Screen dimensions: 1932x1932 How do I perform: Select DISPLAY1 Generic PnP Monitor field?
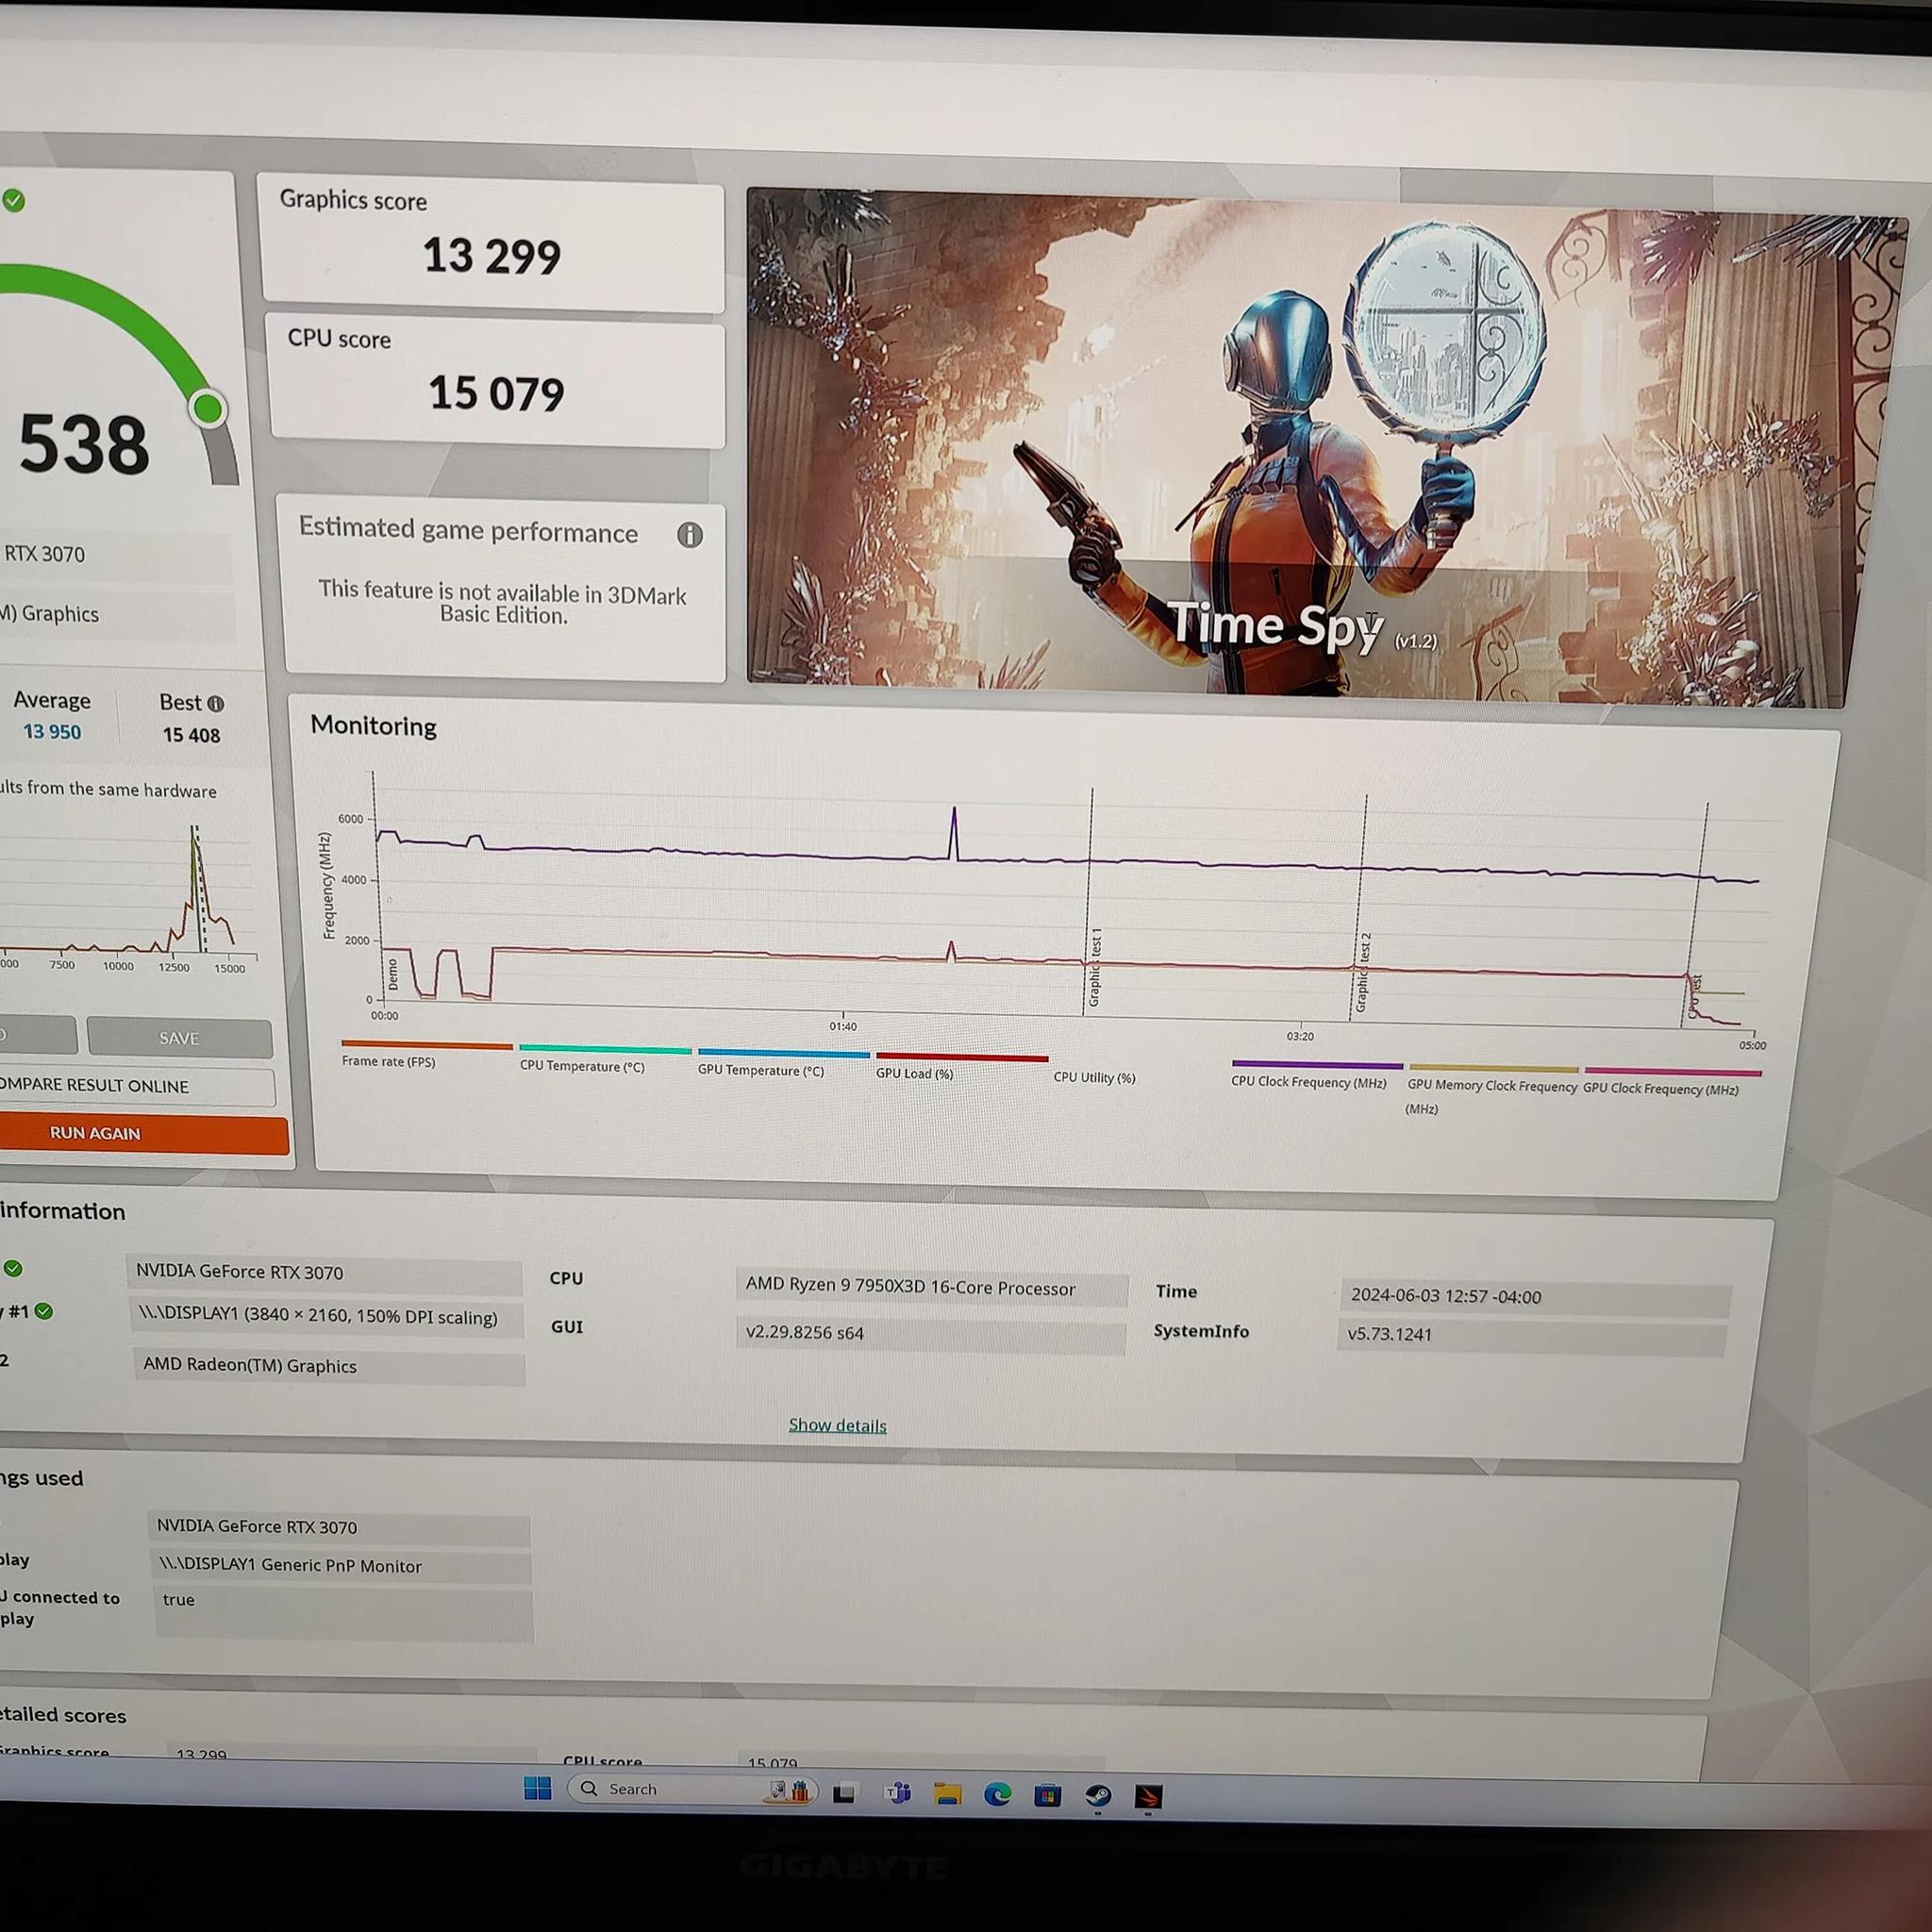pyautogui.click(x=339, y=1566)
